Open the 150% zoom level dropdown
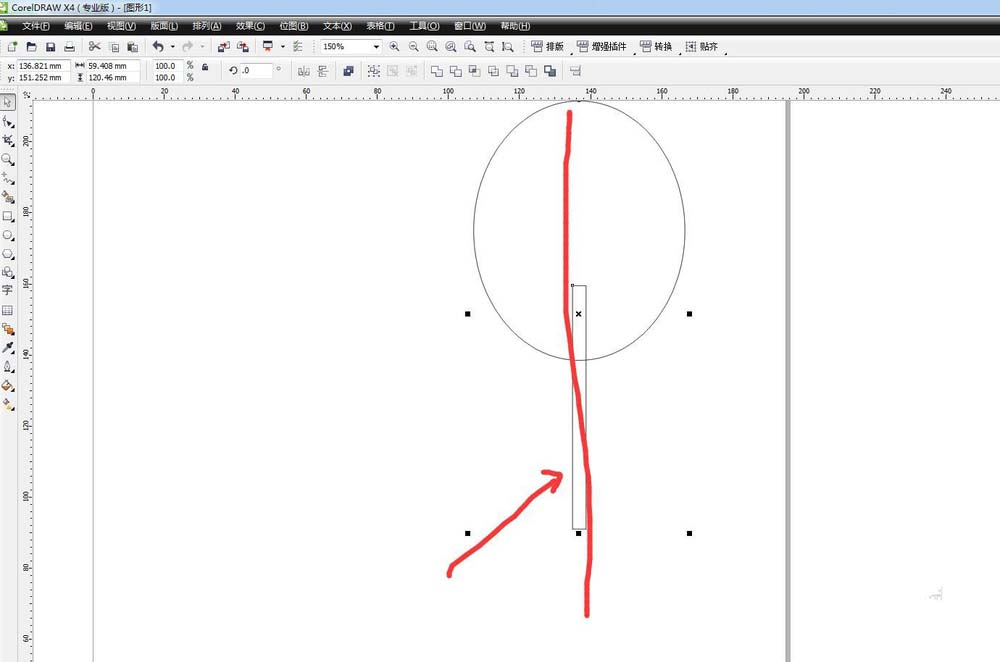The width and height of the screenshot is (1000, 662). click(376, 47)
